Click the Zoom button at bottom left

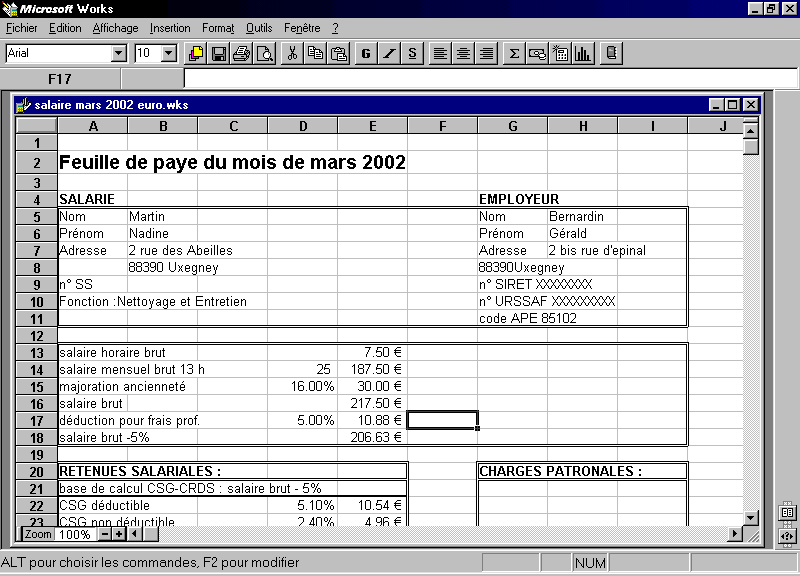pos(38,534)
